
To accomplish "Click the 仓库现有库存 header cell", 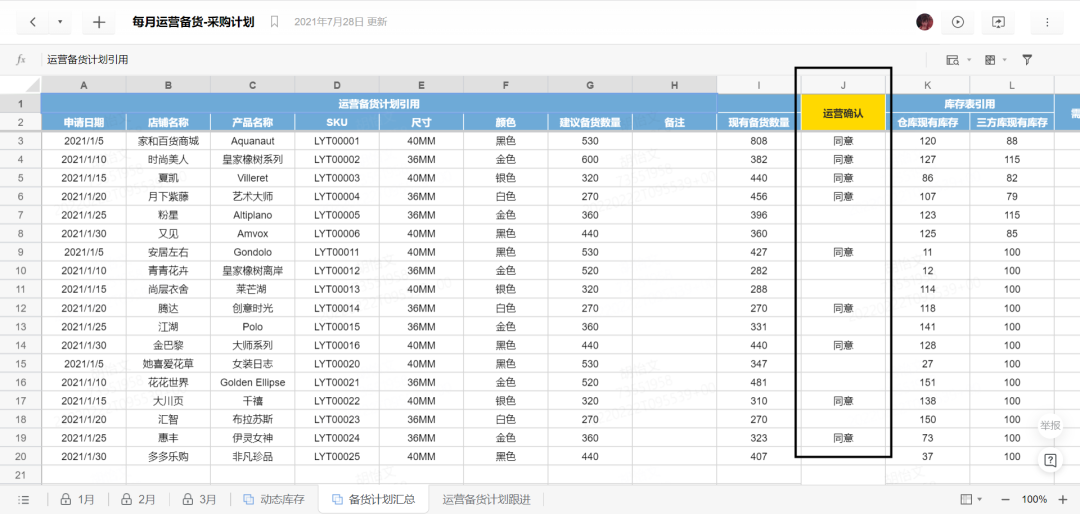I will pyautogui.click(x=927, y=123).
